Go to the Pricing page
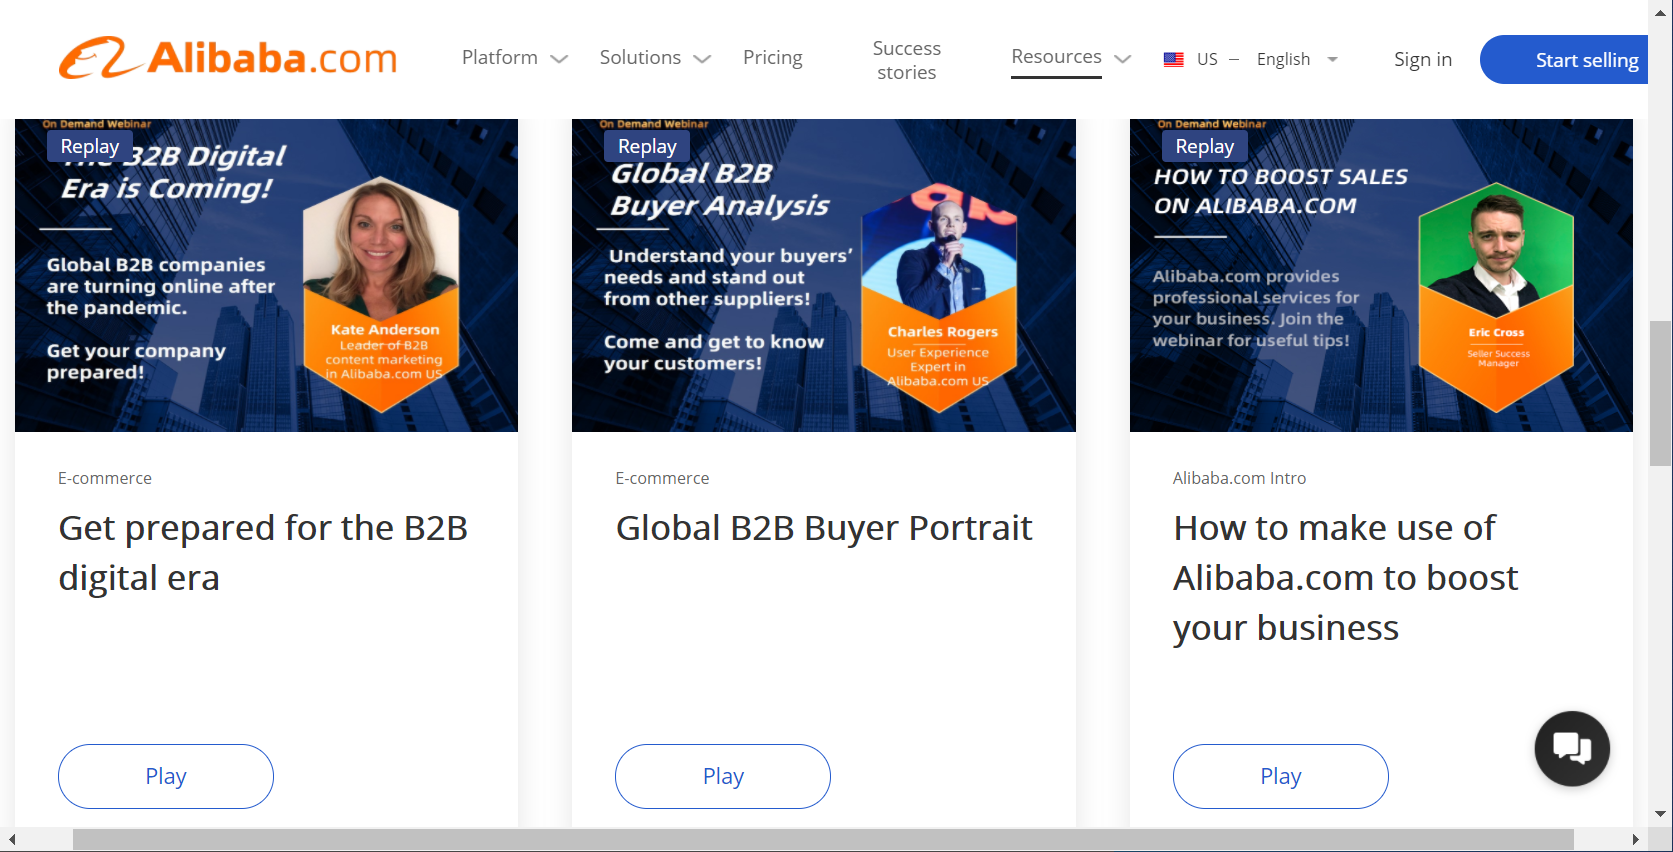Screen dimensions: 1673x852 tap(773, 57)
